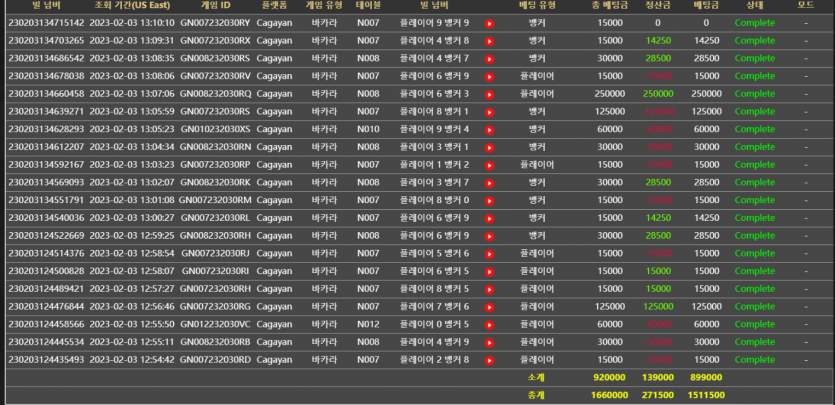The image size is (835, 405).
Task: Click the 베팅 유형 column header
Action: click(537, 5)
